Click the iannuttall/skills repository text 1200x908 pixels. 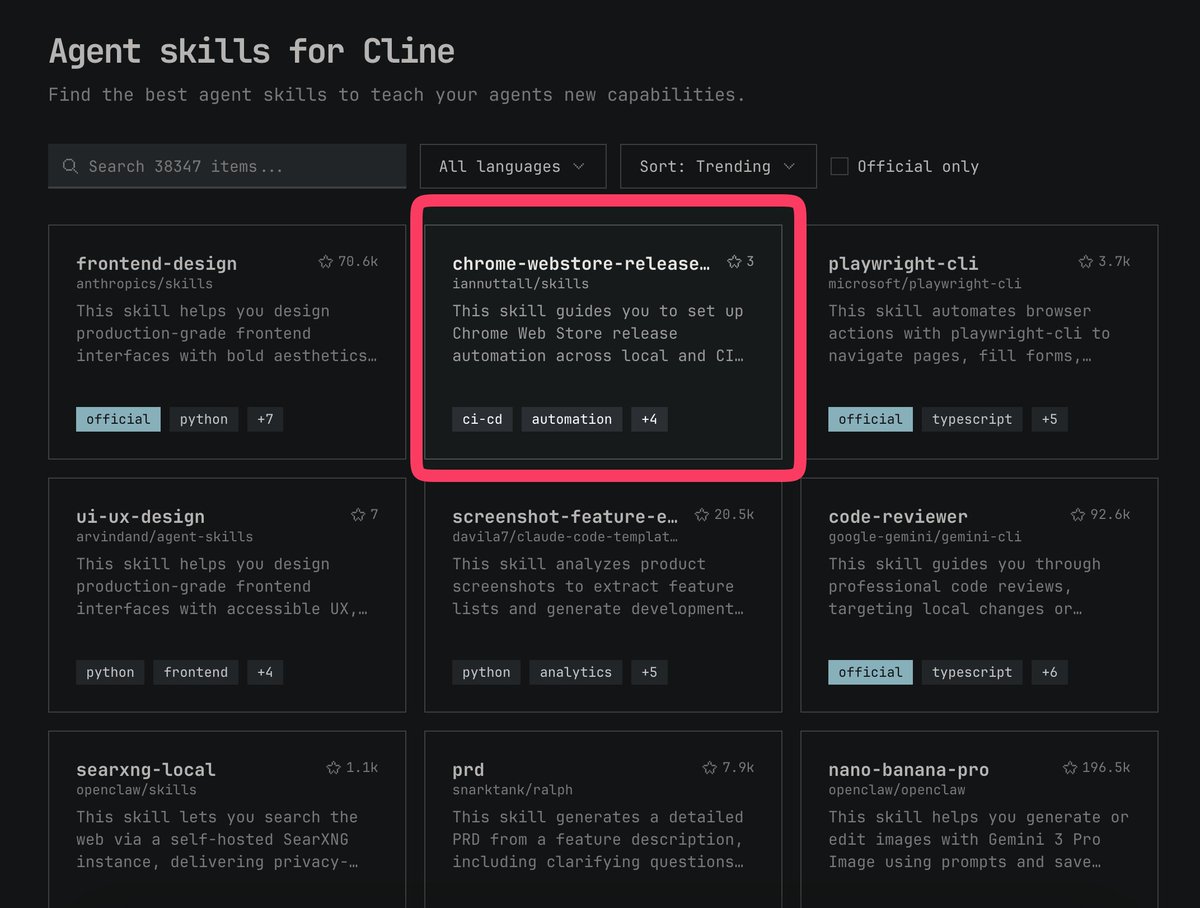(x=520, y=284)
